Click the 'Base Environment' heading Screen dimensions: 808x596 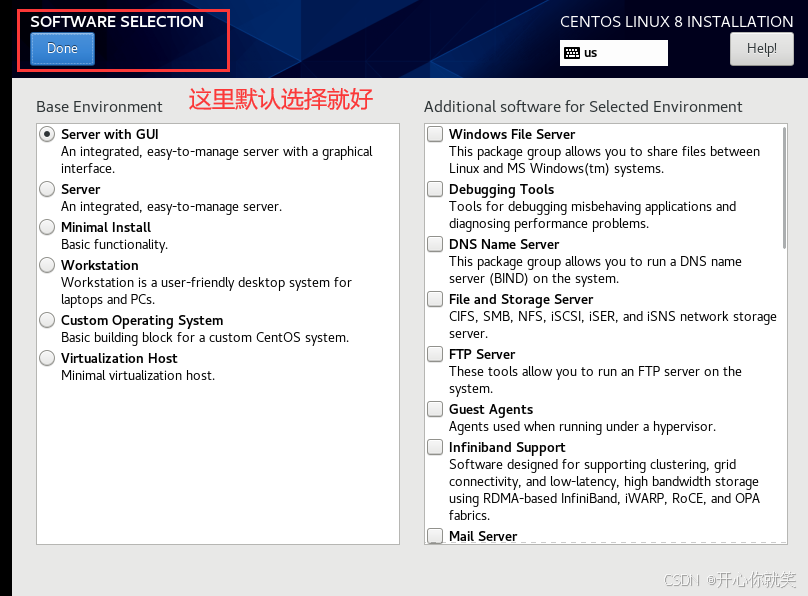tap(99, 107)
